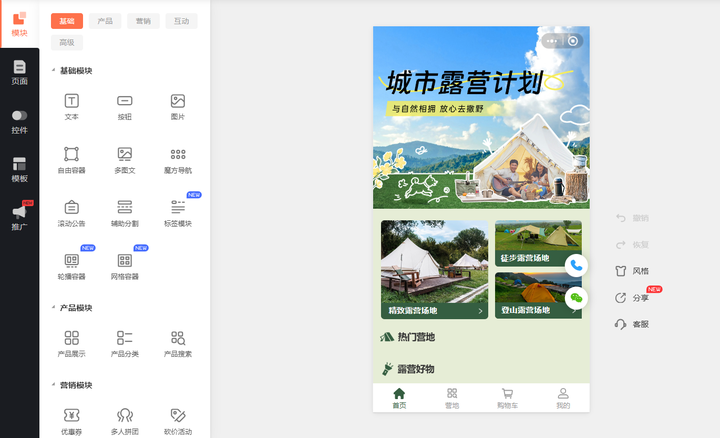The height and width of the screenshot is (438, 720).
Task: Open the 风格 style settings
Action: (632, 271)
